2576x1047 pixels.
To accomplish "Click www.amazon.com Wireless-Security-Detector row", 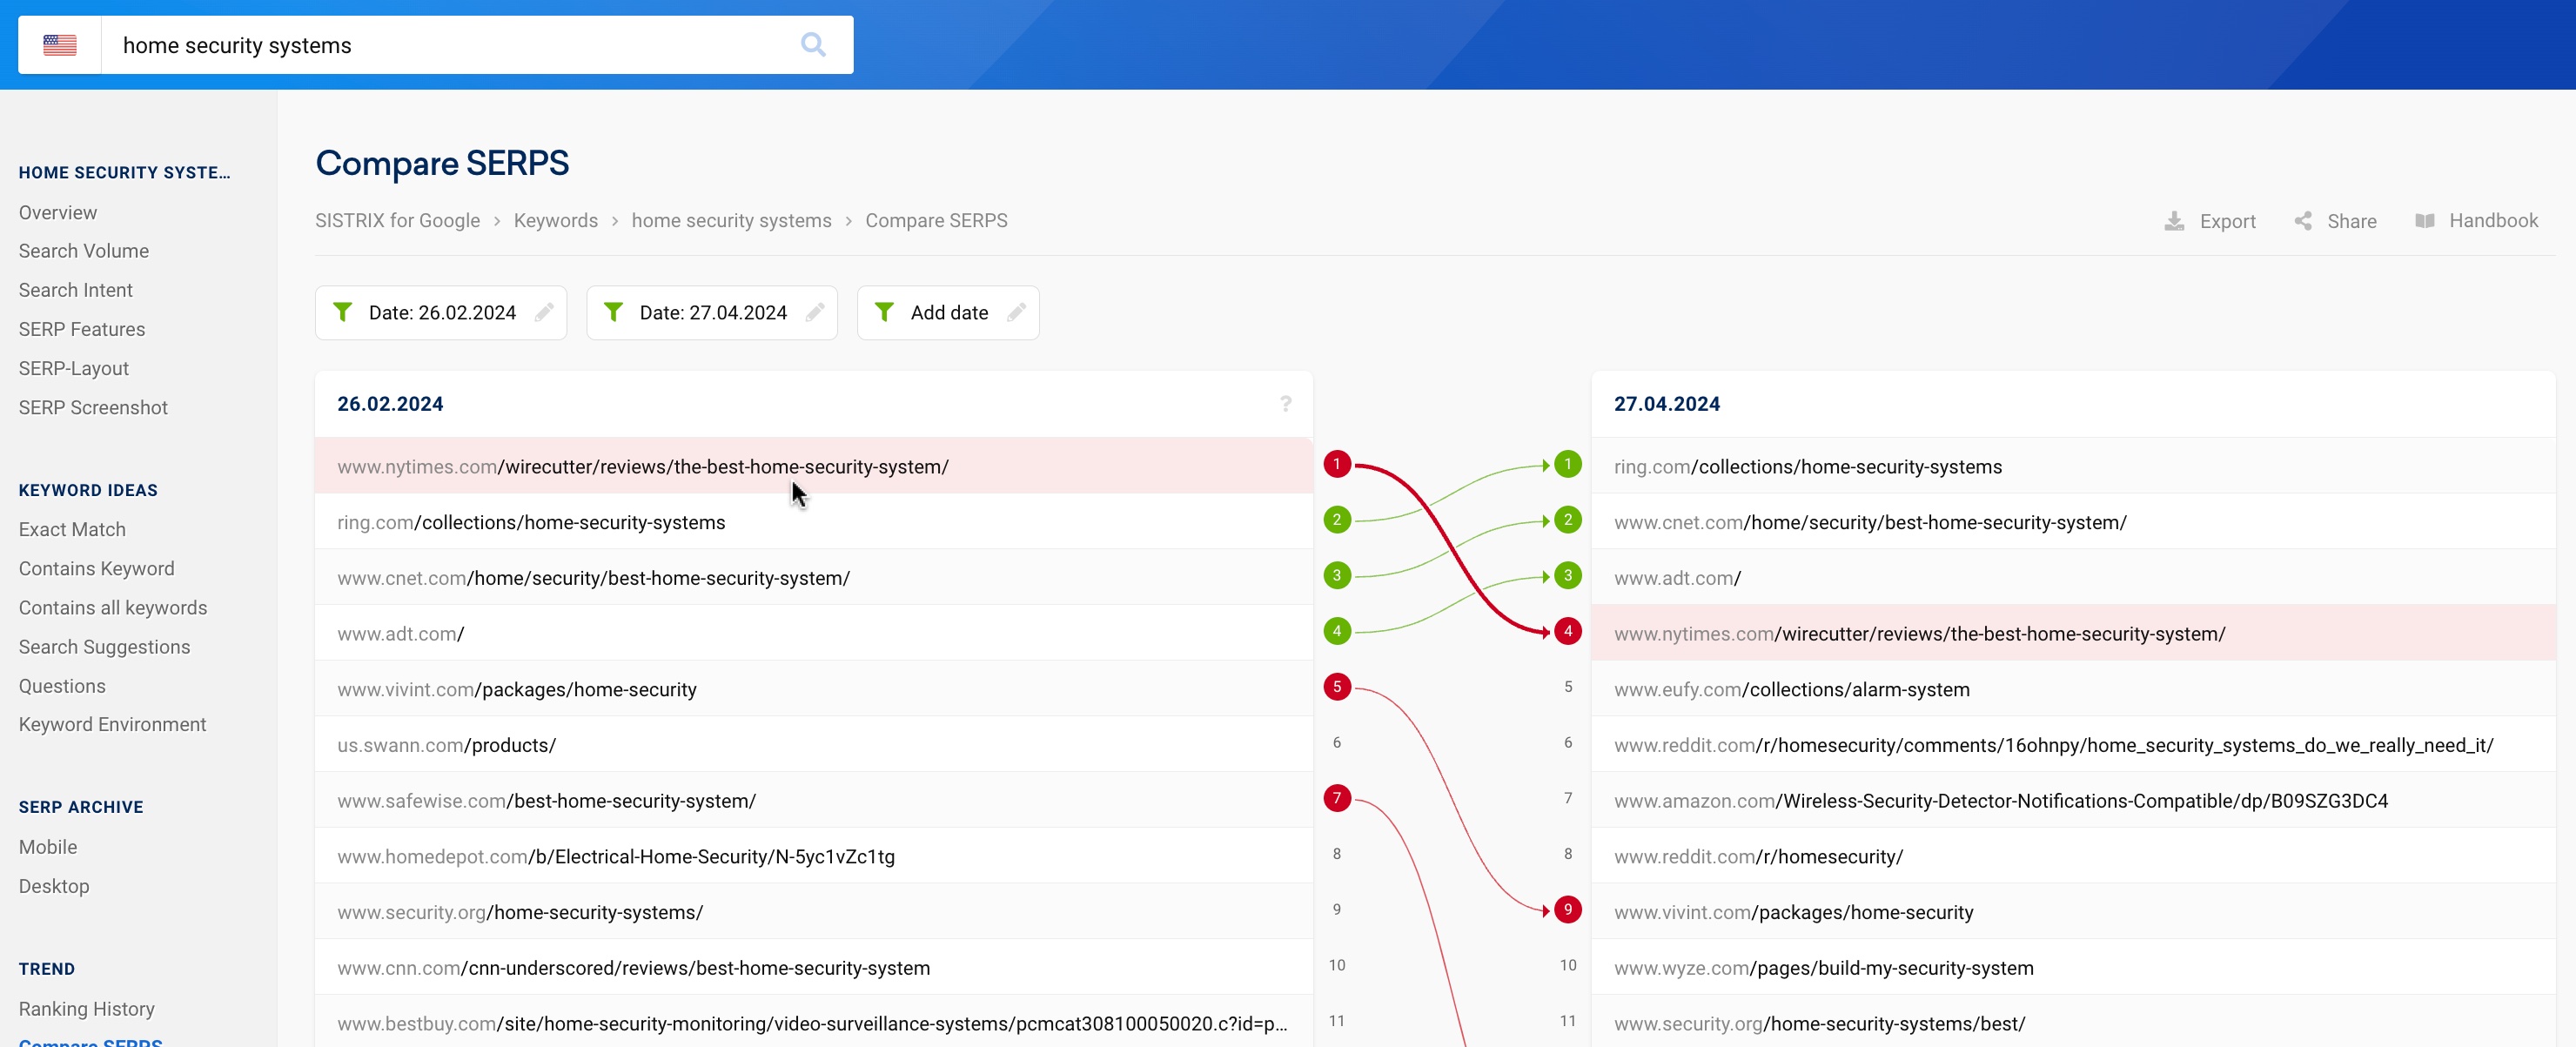I will [x=2073, y=800].
